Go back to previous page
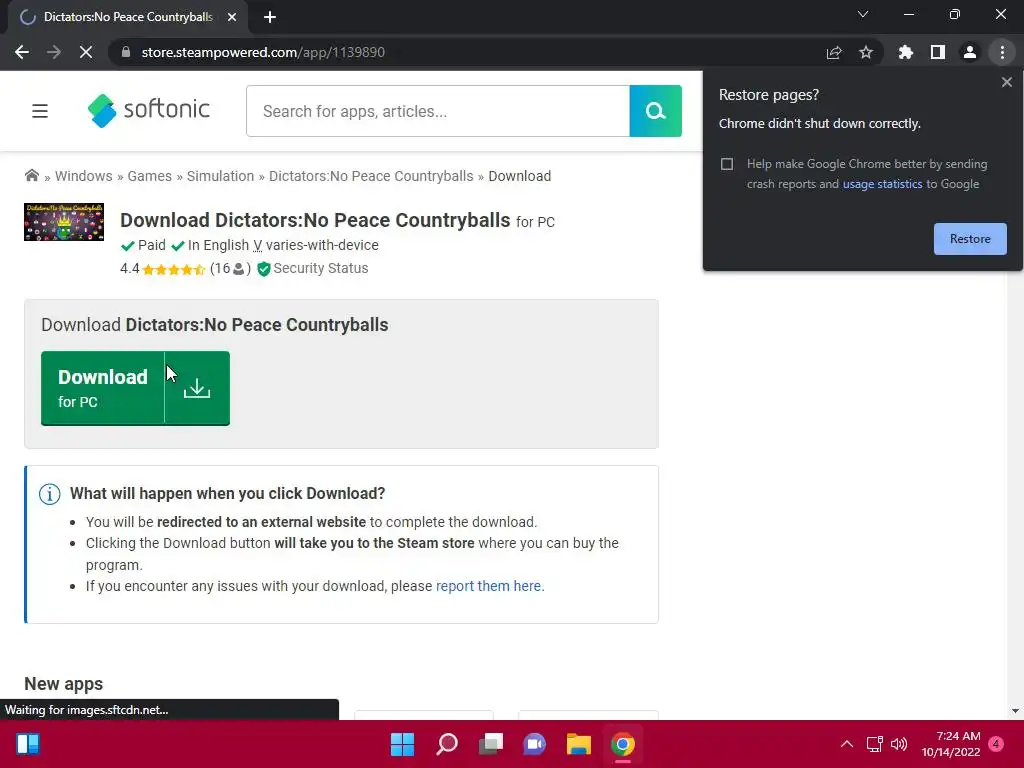1024x768 pixels. [x=22, y=52]
